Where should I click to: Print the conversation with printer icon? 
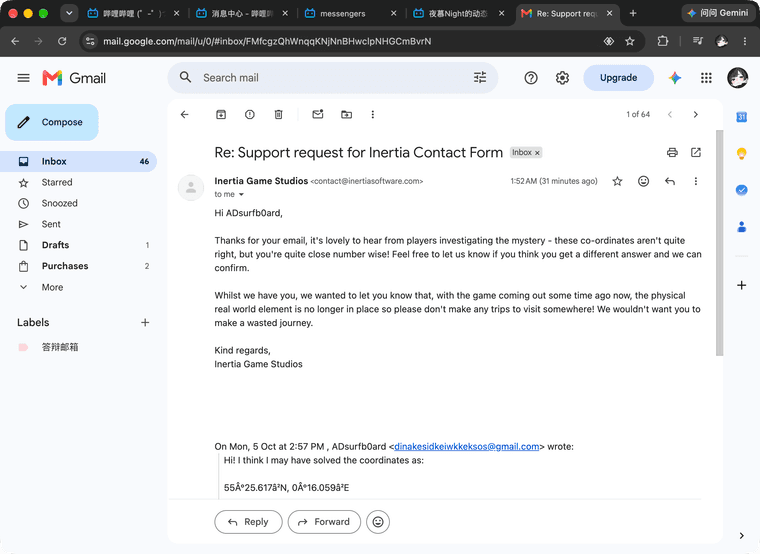pos(672,153)
